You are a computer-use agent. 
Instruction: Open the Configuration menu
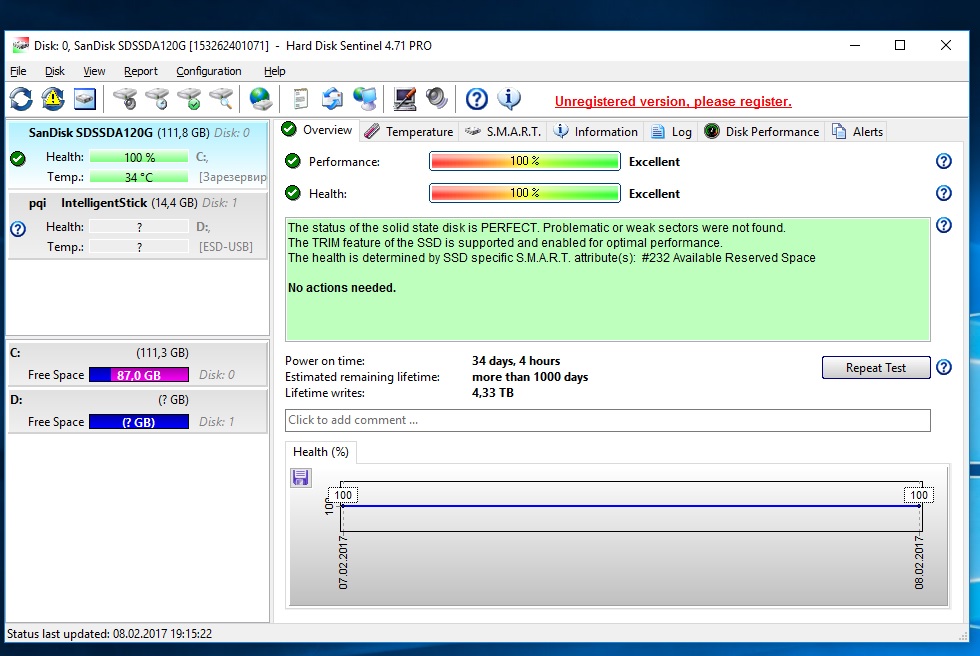208,71
